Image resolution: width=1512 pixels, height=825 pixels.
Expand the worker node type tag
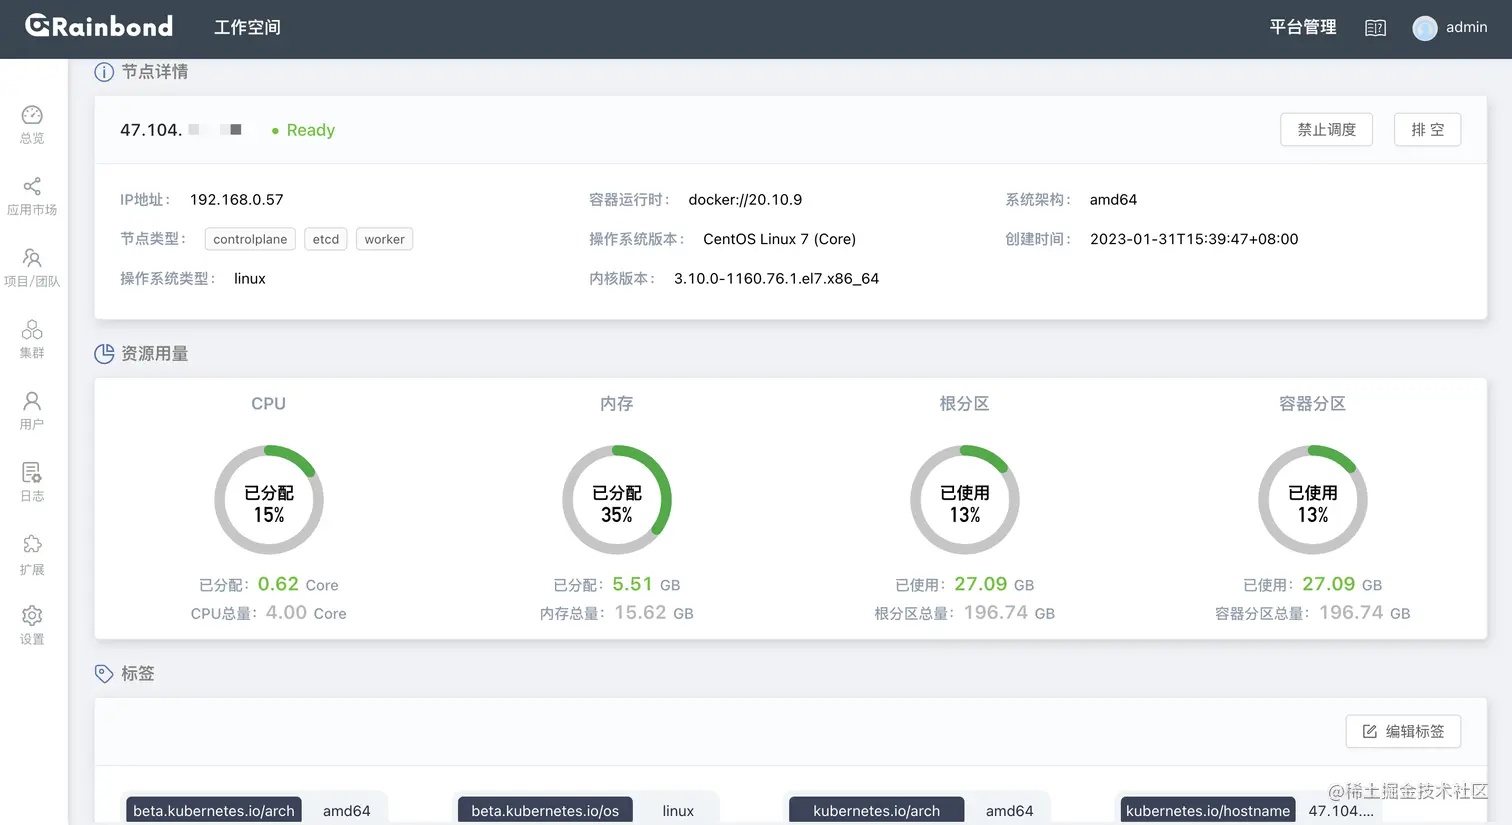384,239
